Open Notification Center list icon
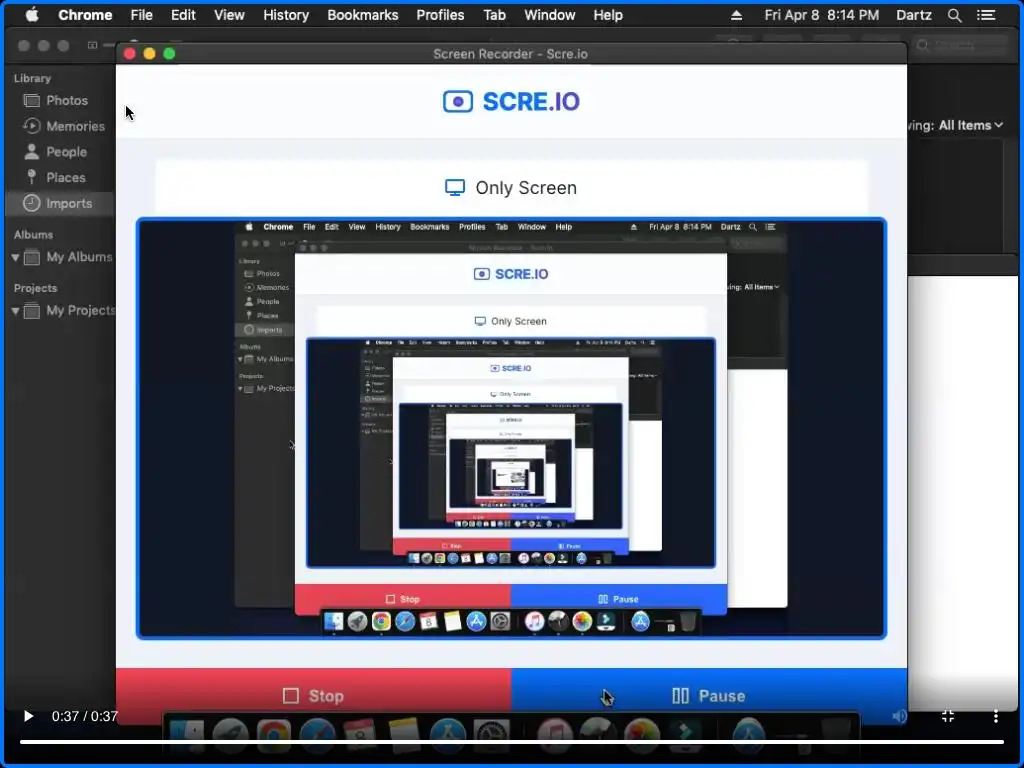The height and width of the screenshot is (768, 1024). pyautogui.click(x=985, y=15)
